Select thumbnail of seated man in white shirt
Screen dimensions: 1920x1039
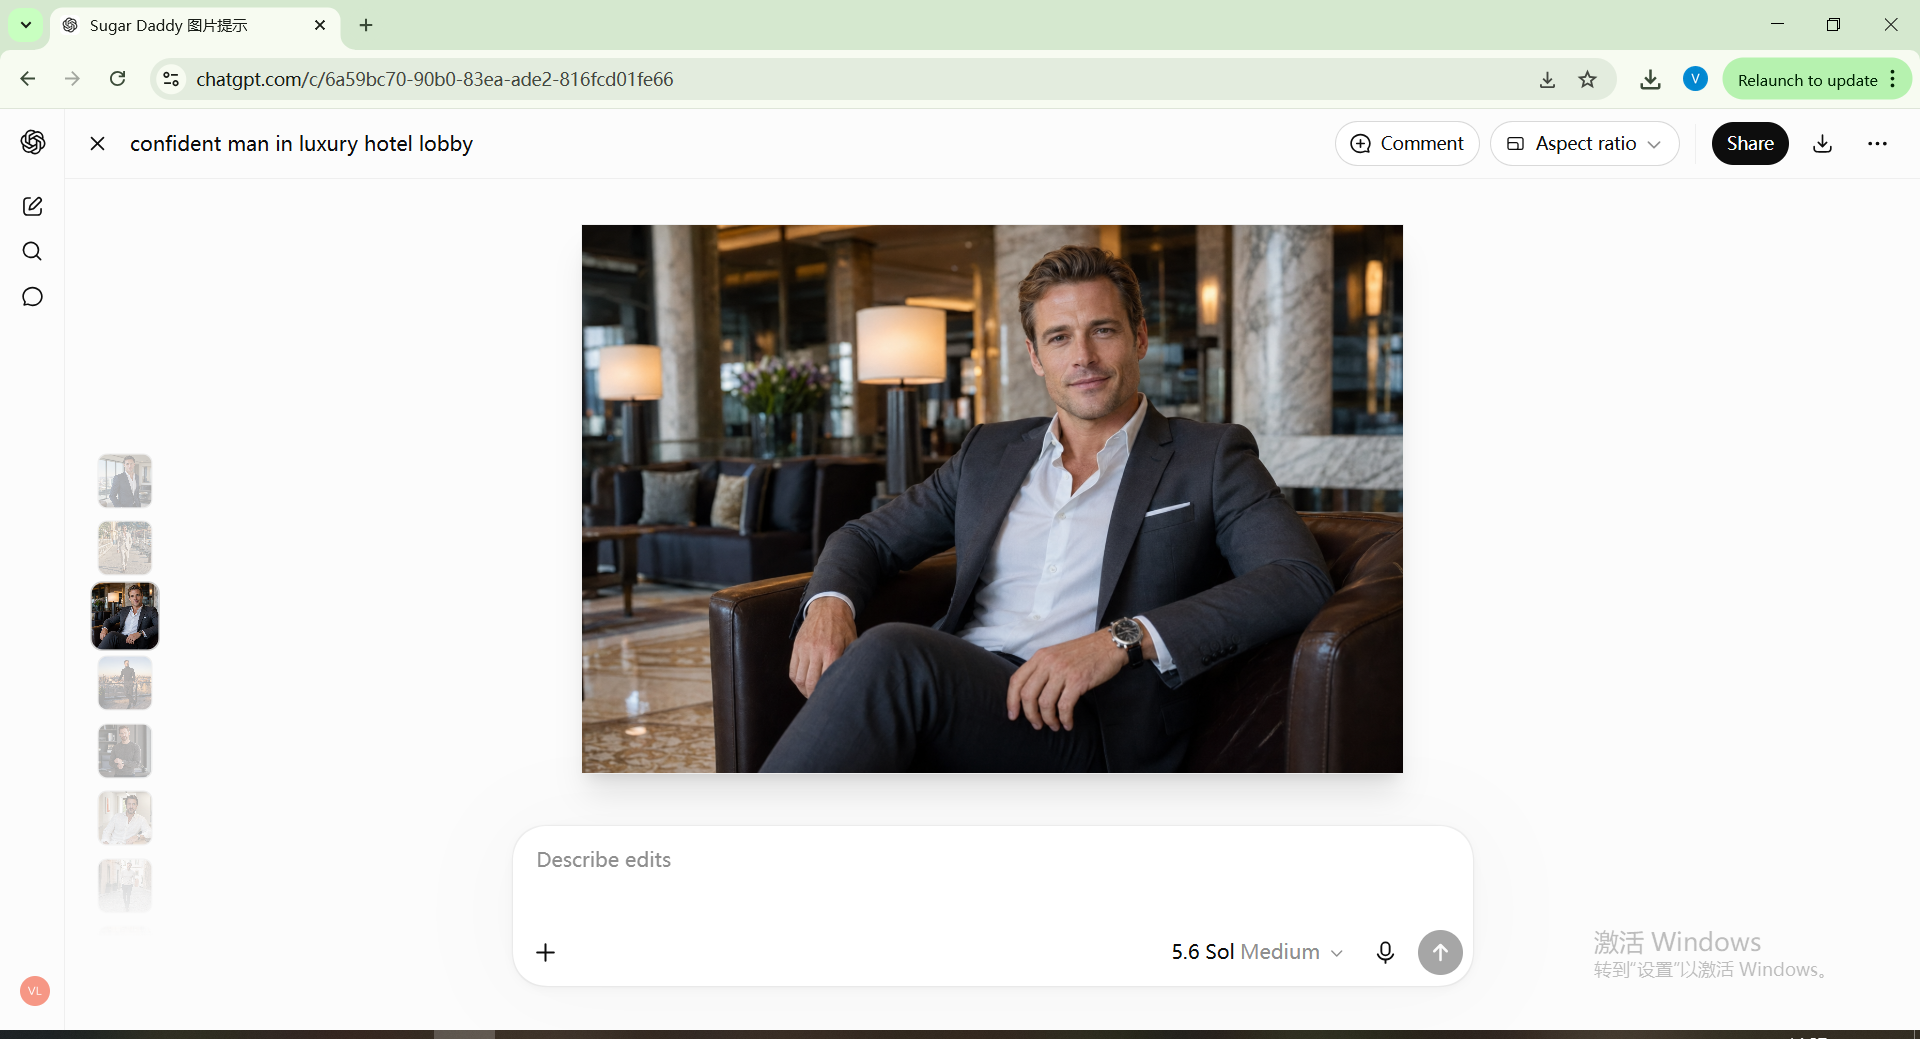tap(125, 818)
